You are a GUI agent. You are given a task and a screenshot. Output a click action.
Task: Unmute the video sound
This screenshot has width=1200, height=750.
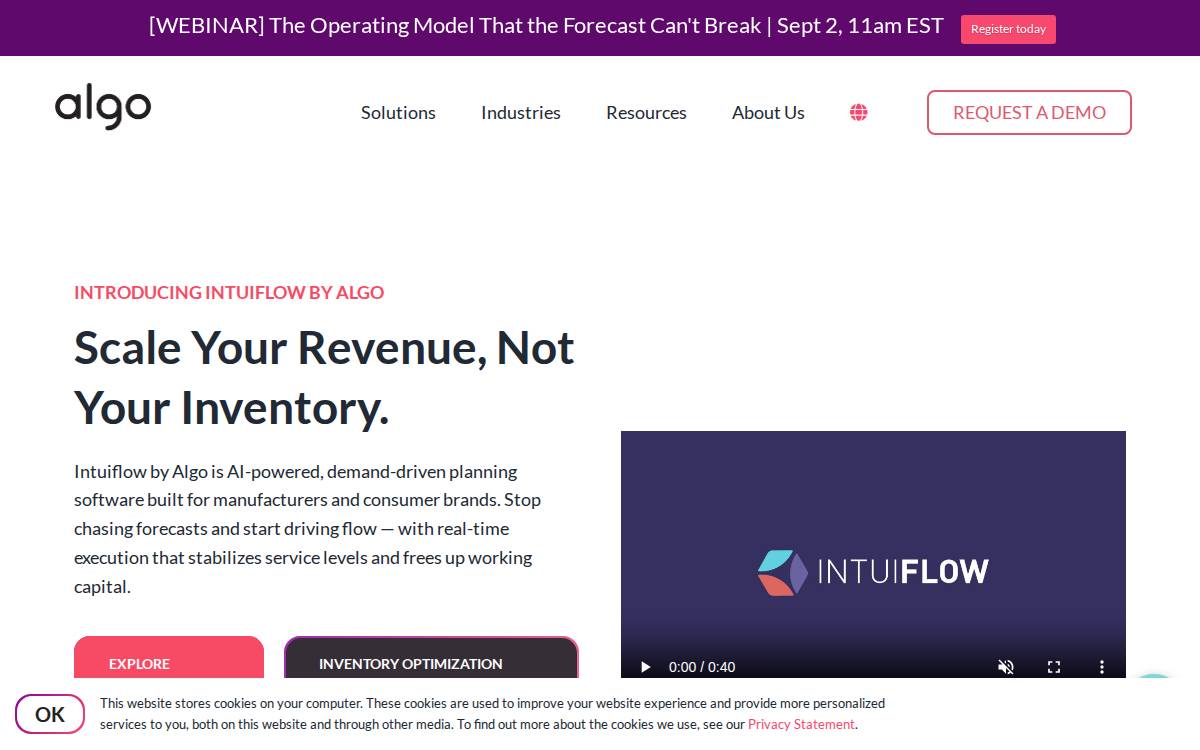coord(1006,667)
